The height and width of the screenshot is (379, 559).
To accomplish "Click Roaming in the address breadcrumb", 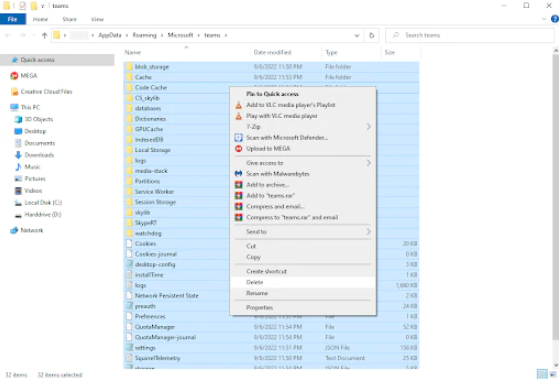I will [144, 35].
